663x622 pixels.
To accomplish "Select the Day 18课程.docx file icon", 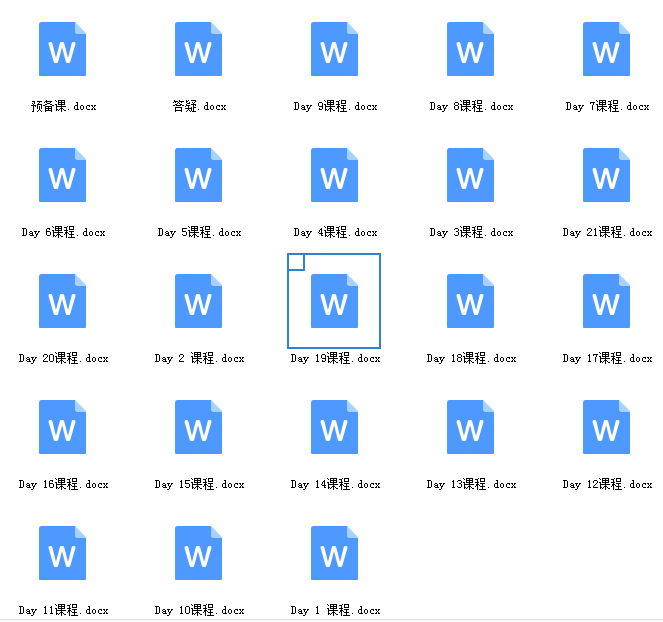I will coord(471,301).
